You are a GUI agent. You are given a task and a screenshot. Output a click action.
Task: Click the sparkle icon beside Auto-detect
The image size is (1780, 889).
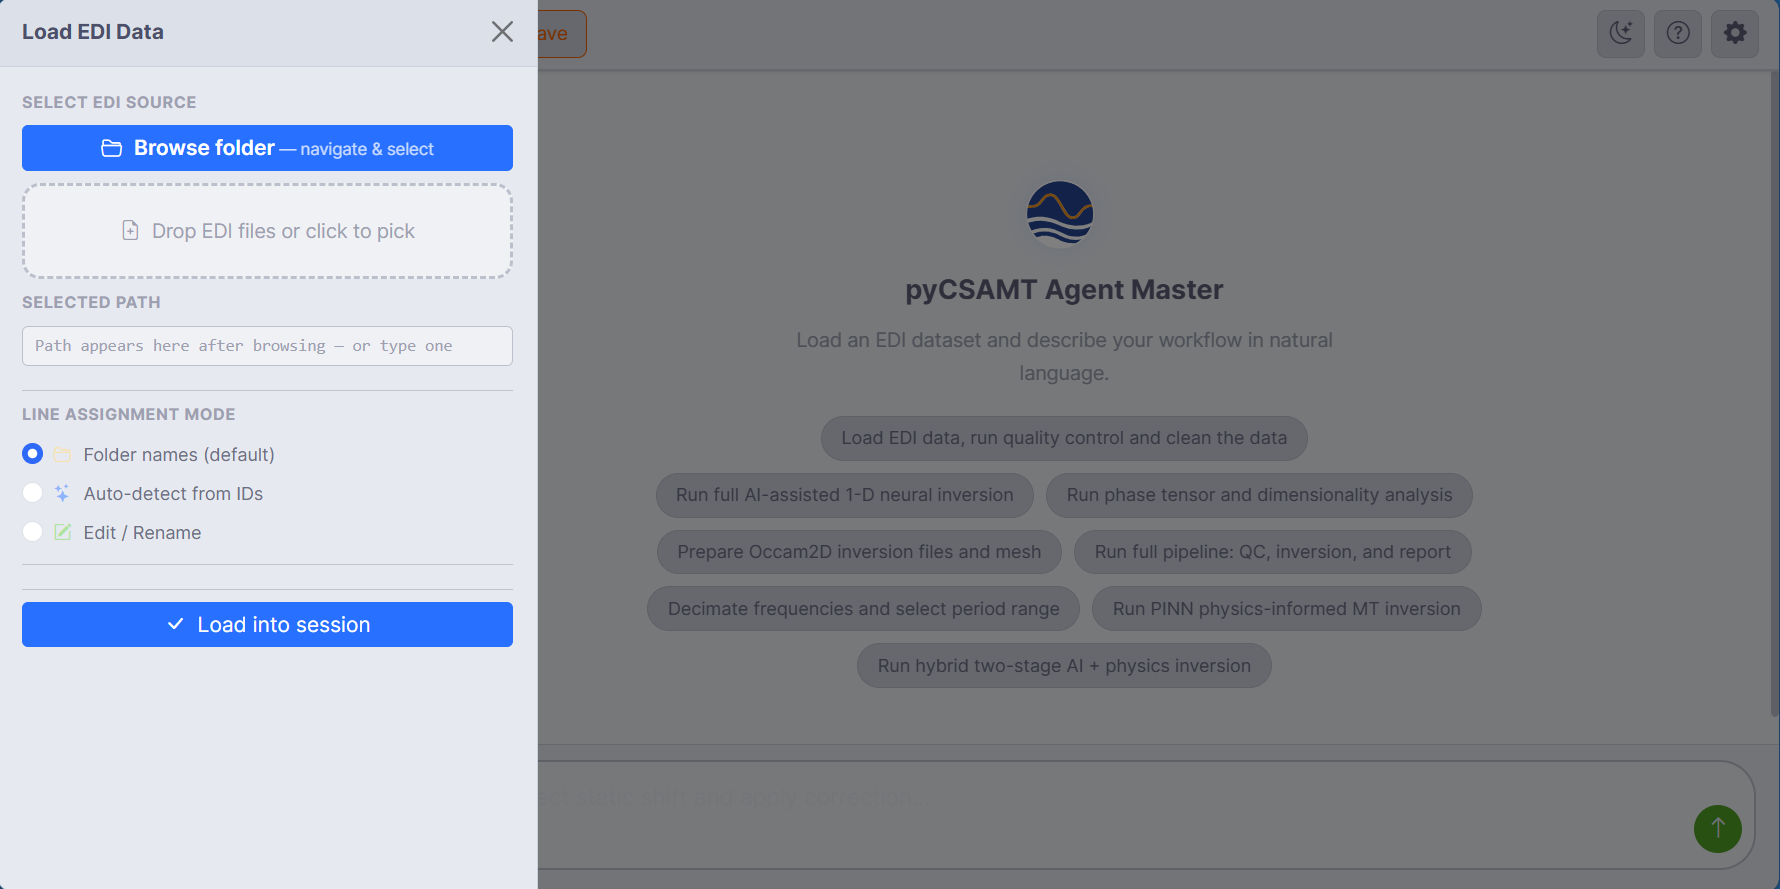62,494
